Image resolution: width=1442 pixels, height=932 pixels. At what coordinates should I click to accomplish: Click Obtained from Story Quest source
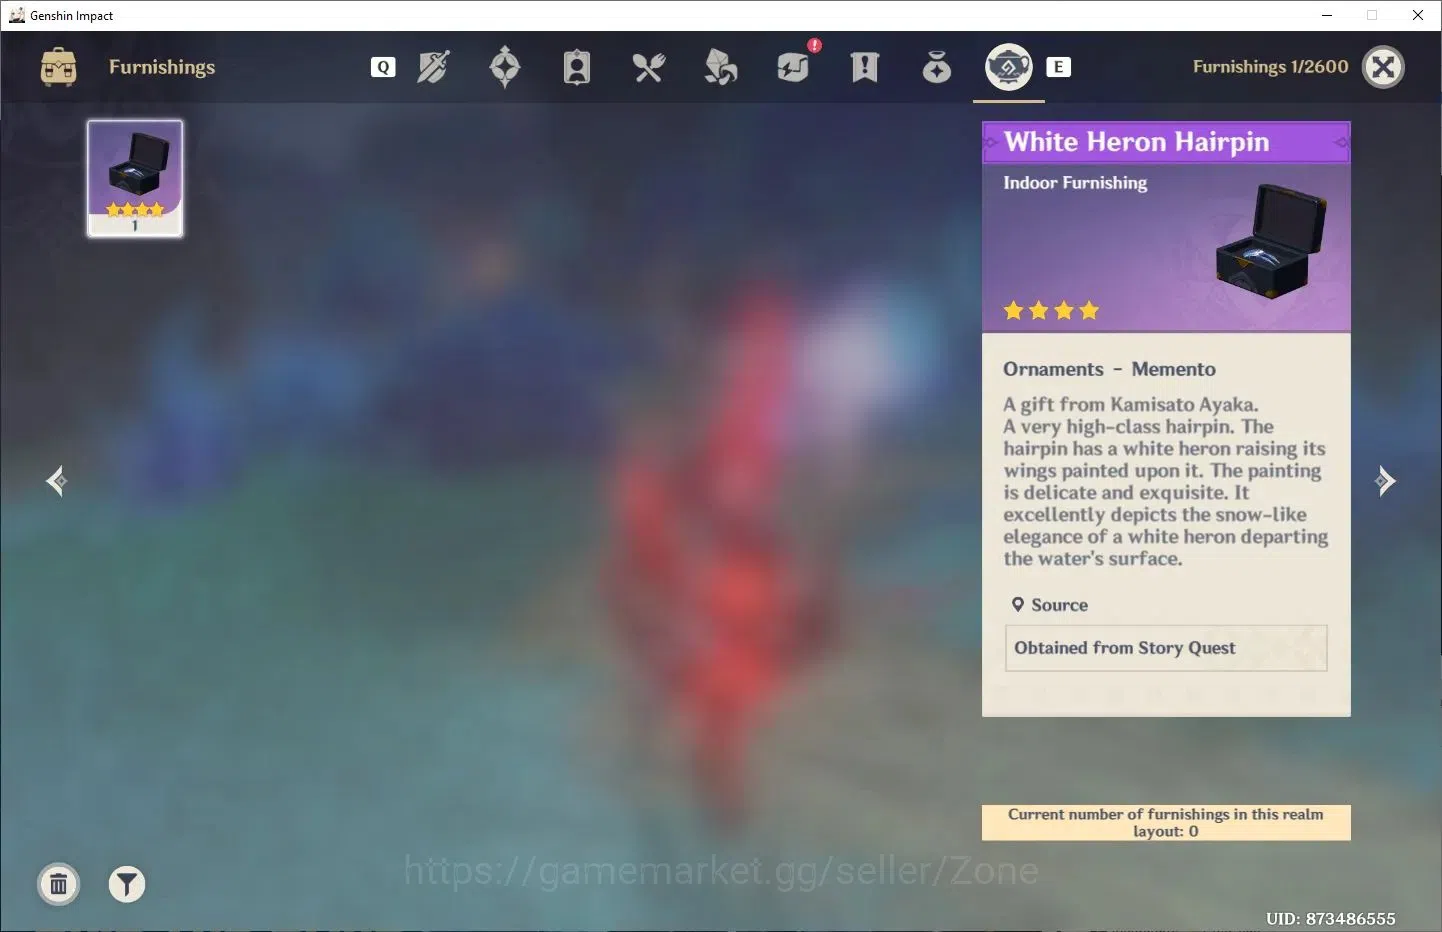pyautogui.click(x=1166, y=648)
